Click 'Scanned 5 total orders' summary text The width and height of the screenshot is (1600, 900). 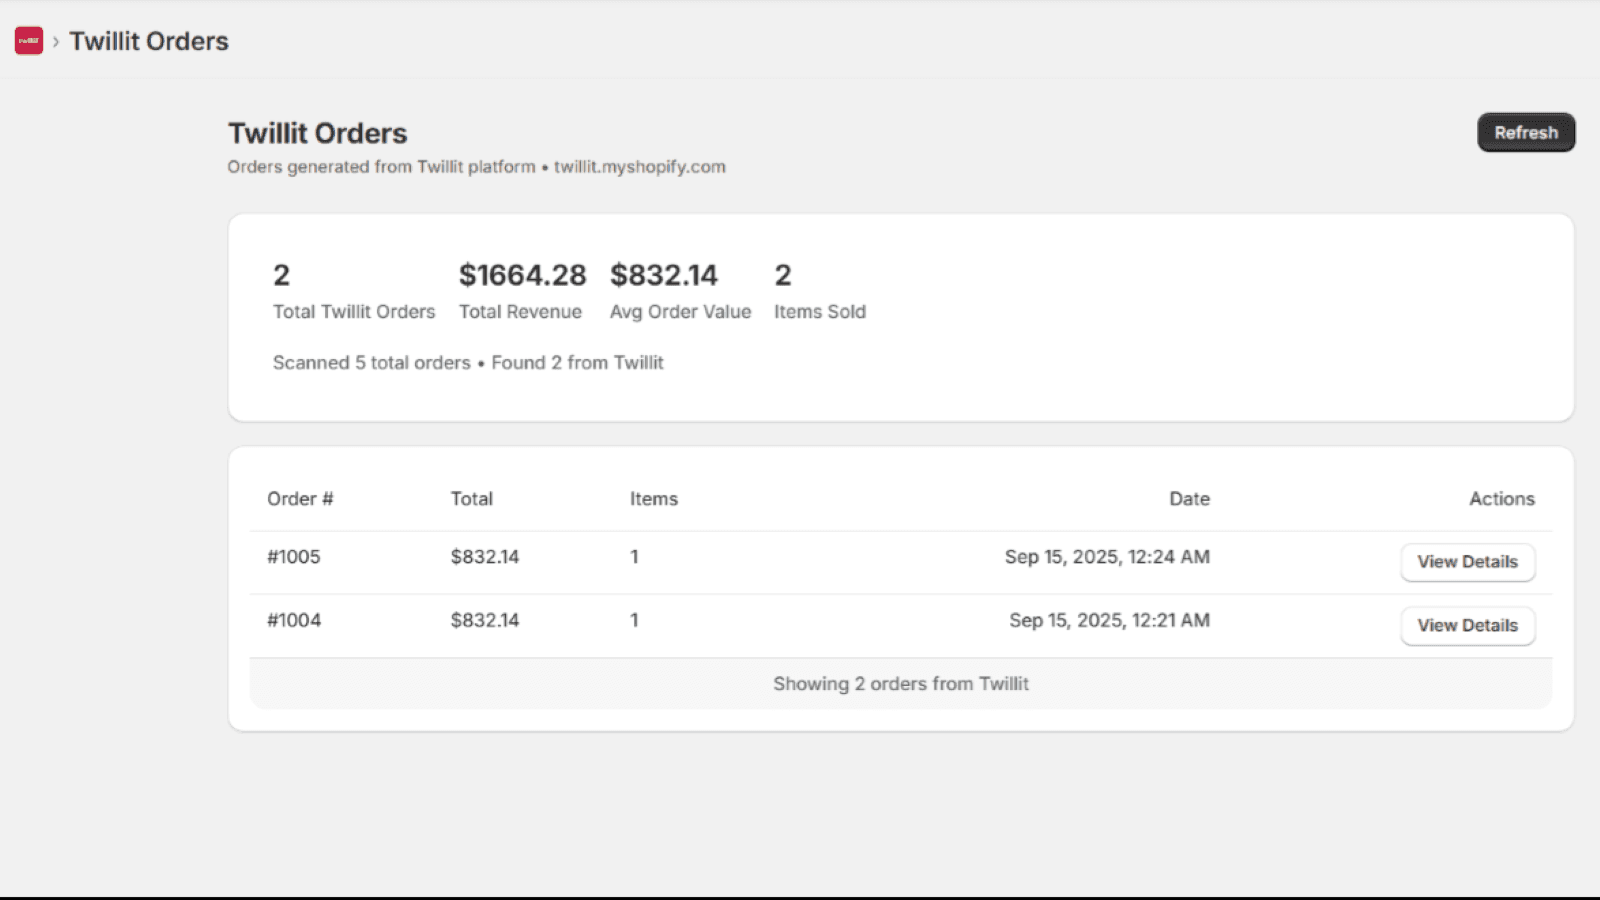[371, 363]
